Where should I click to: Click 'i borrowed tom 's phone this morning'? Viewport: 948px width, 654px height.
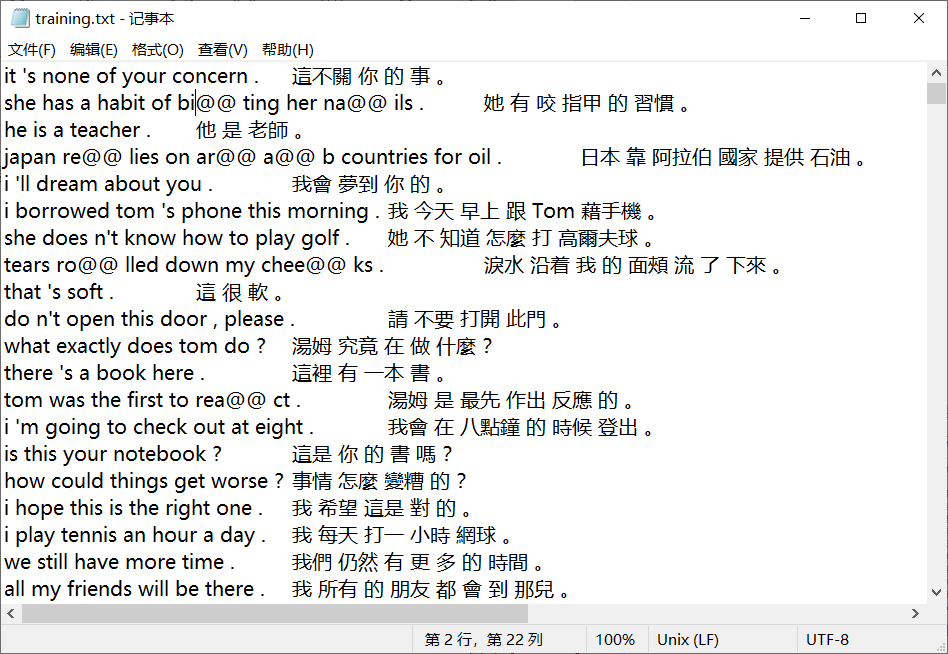pyautogui.click(x=186, y=211)
